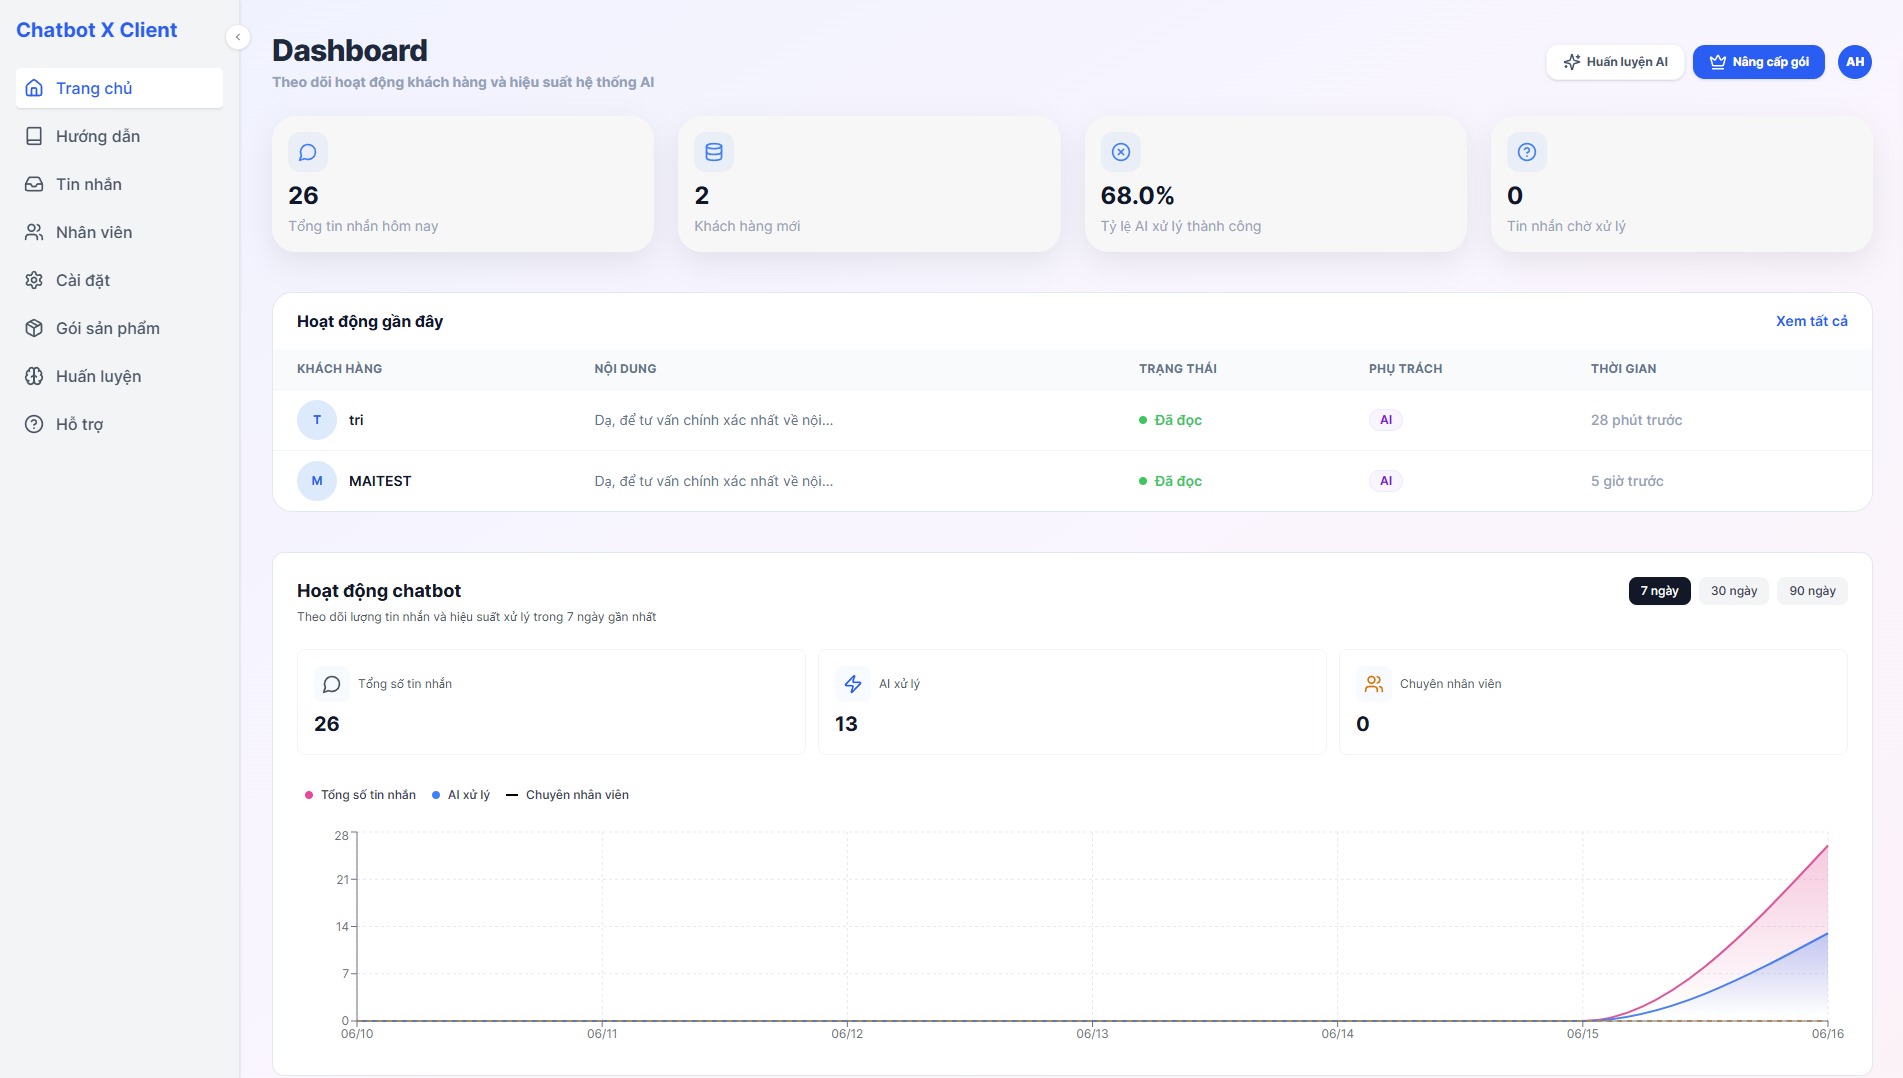Image resolution: width=1903 pixels, height=1078 pixels.
Task: Switch chart to 30 ngày
Action: 1734,591
